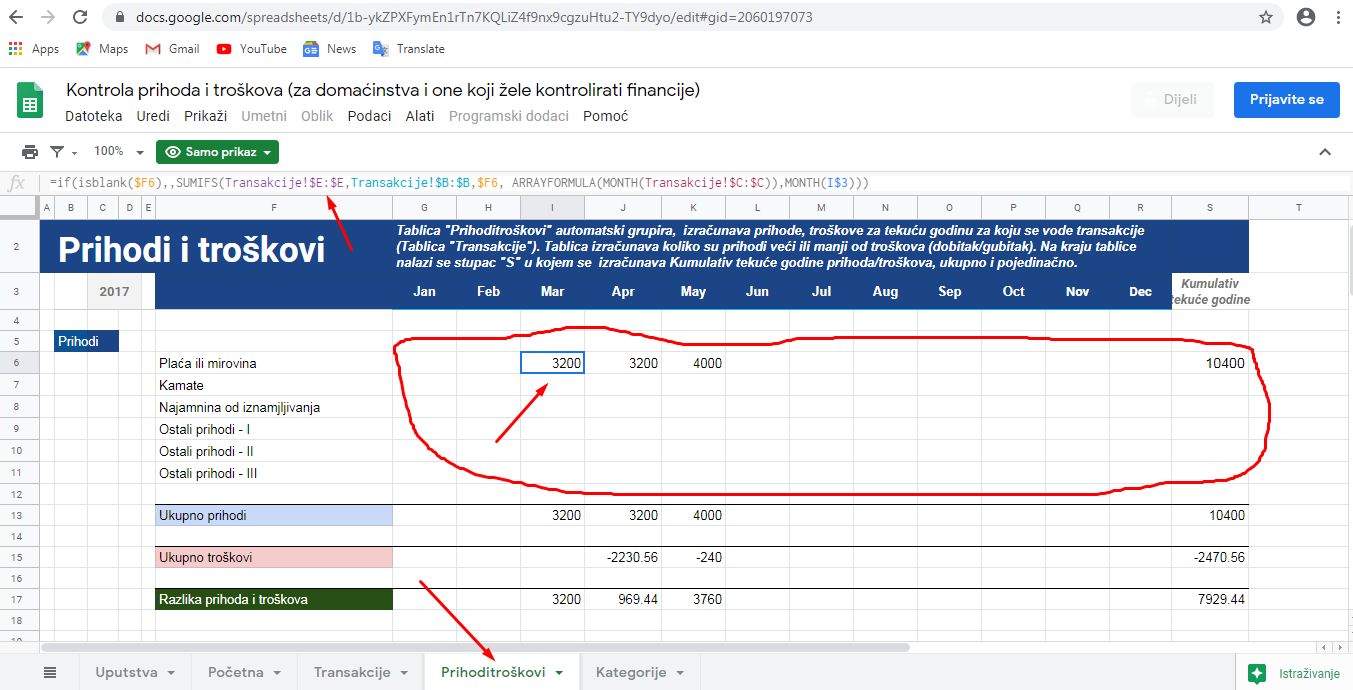Viewport: 1353px width, 690px height.
Task: Click the Google Sheets home logo
Action: [x=30, y=102]
